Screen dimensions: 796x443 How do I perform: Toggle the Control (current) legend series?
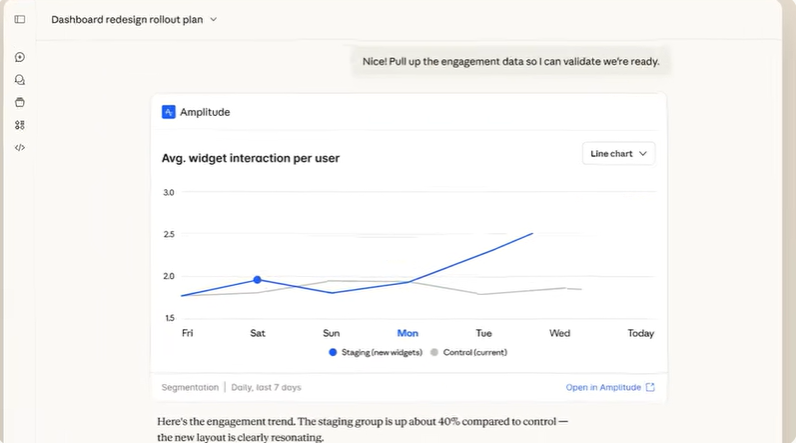468,352
